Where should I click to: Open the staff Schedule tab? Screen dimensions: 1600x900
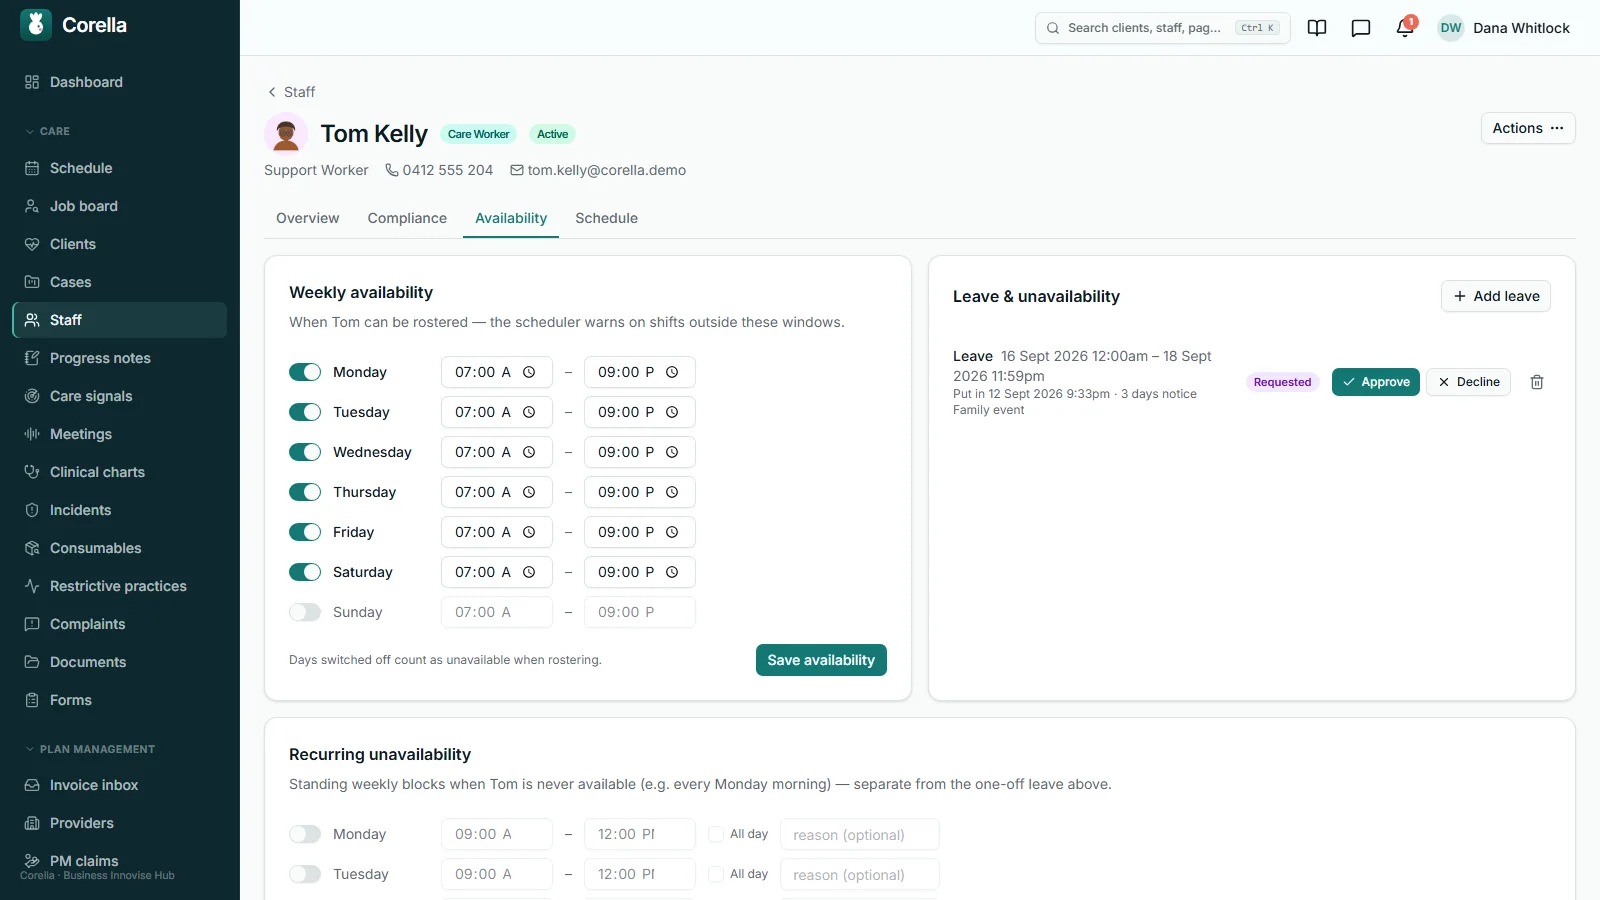point(606,218)
